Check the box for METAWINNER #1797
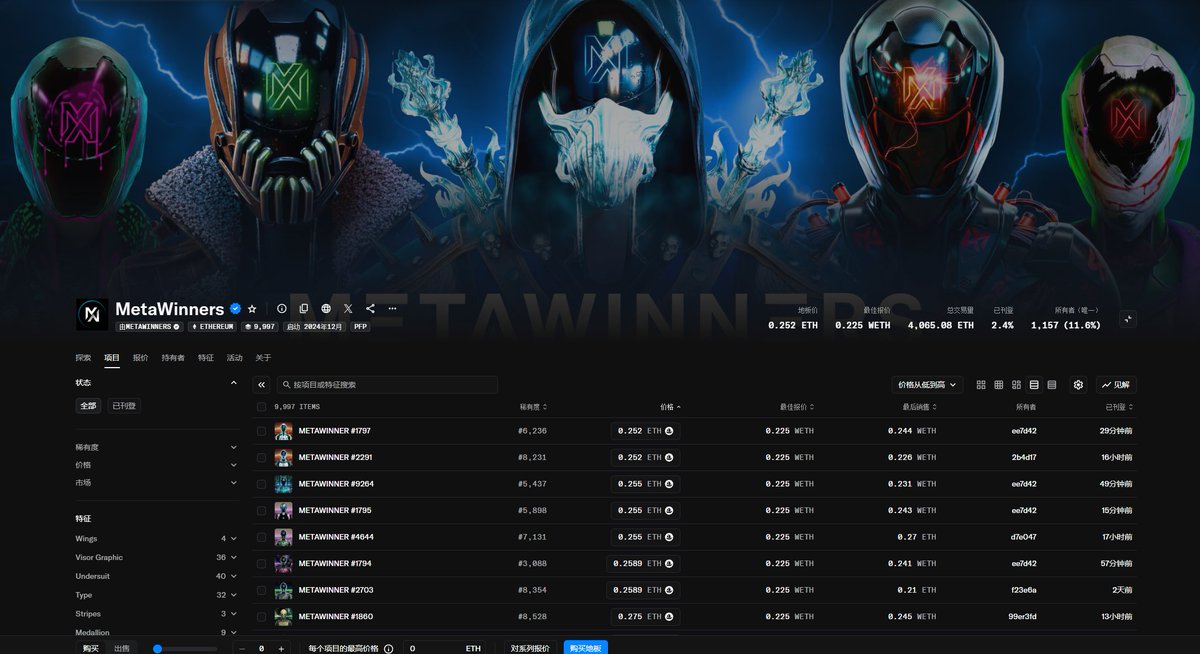The image size is (1200, 654). point(262,431)
